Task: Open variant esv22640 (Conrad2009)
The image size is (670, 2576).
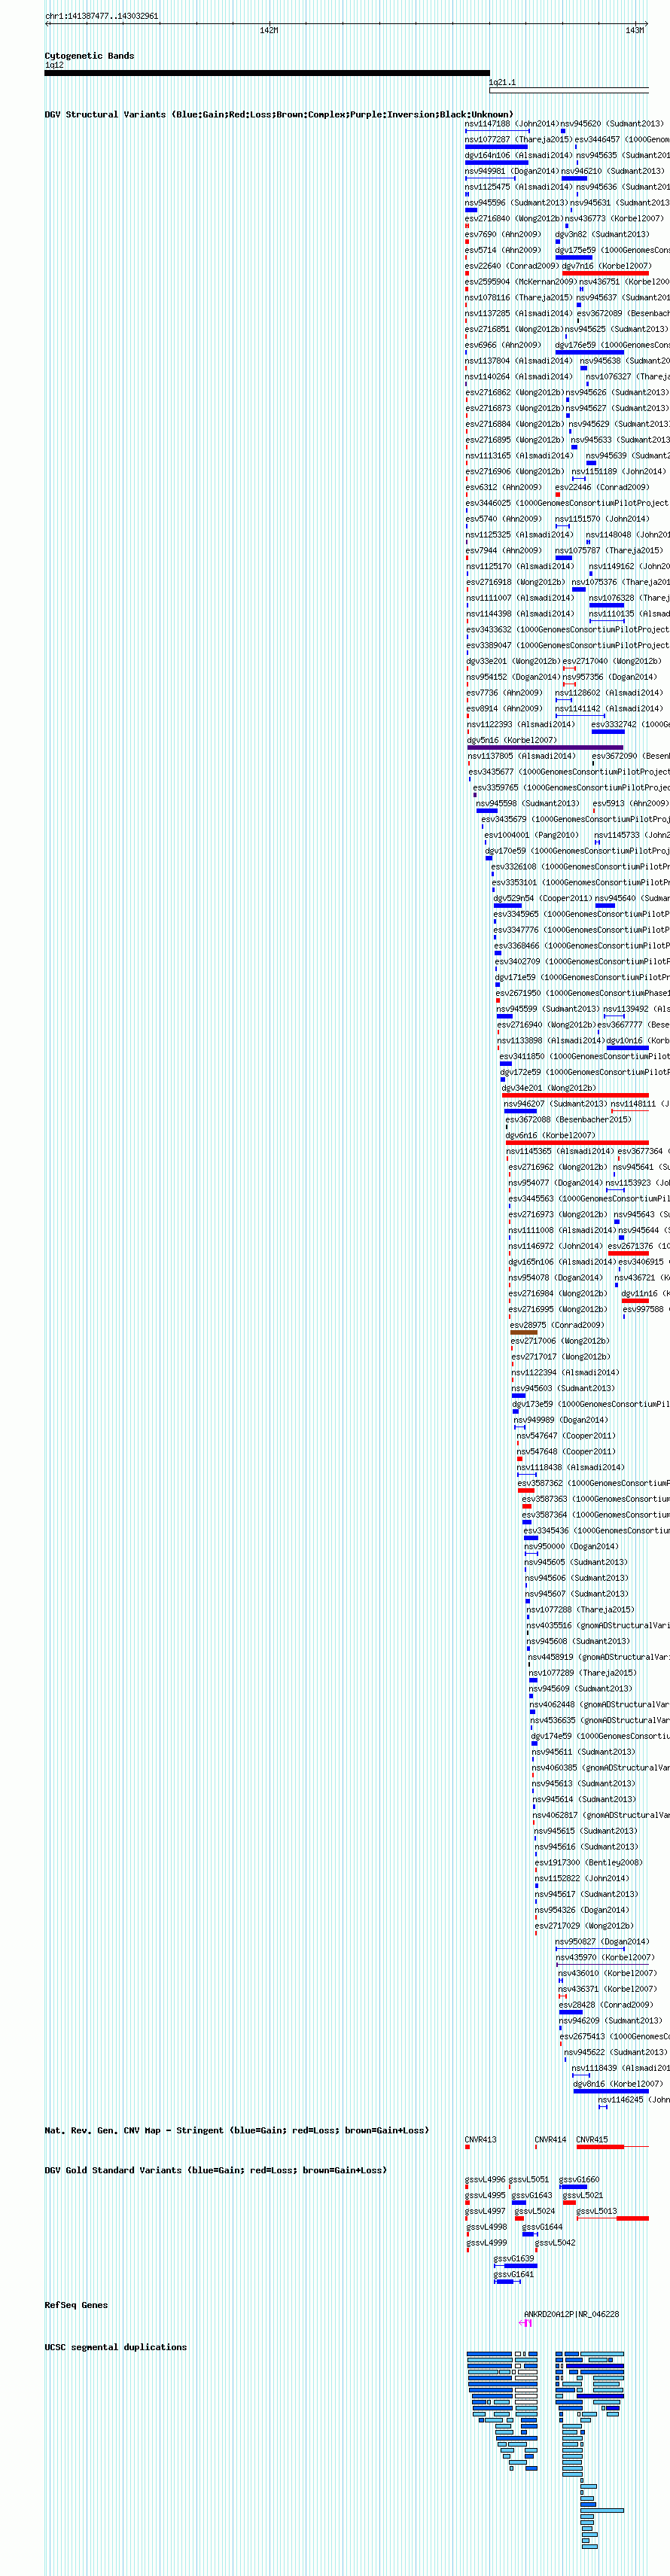Action: [511, 266]
